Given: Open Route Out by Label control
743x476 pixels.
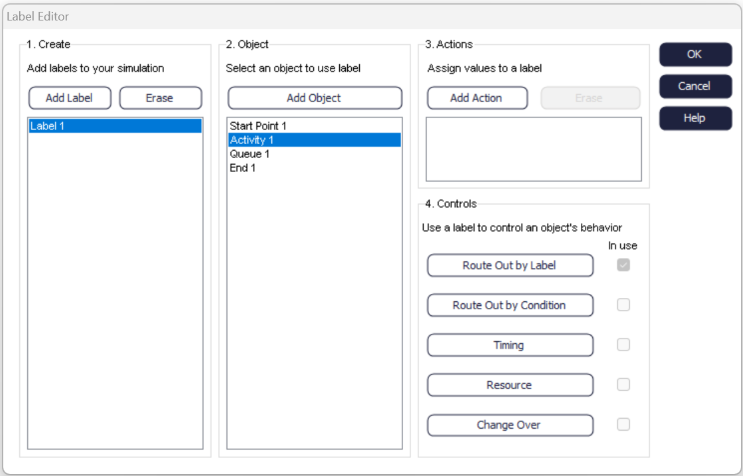Looking at the screenshot, I should click(510, 265).
